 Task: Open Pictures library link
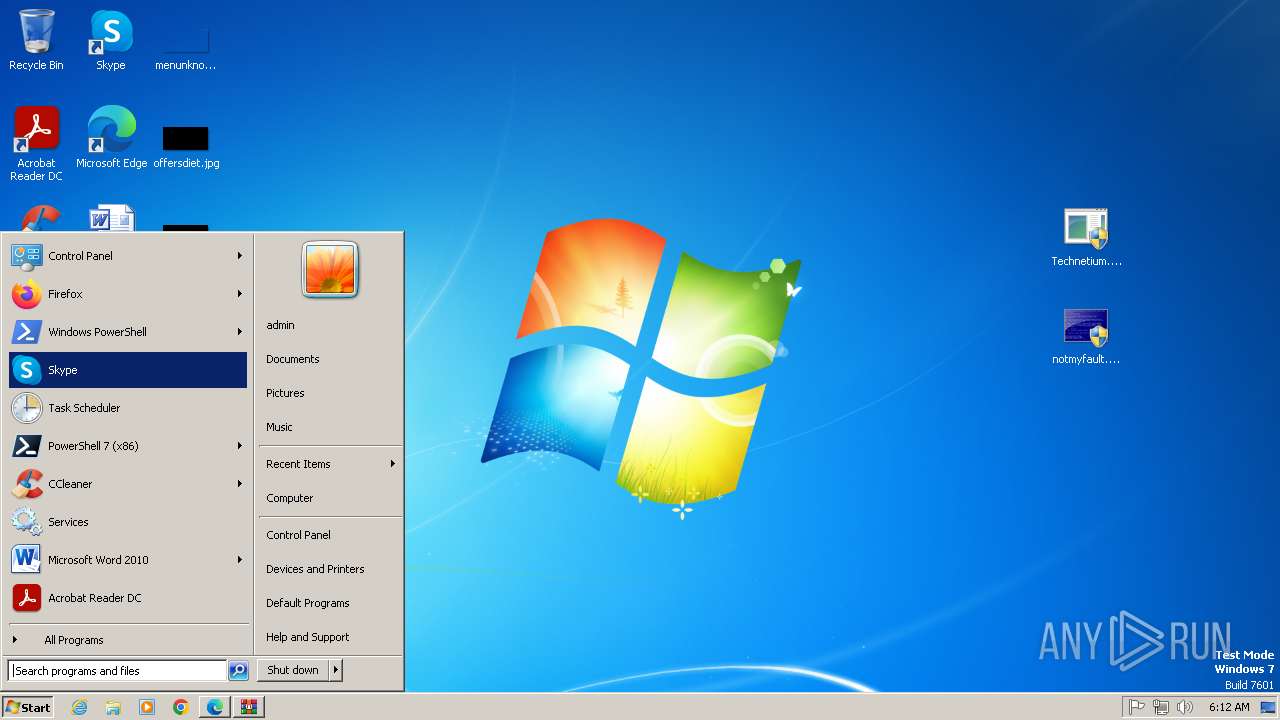point(330,393)
